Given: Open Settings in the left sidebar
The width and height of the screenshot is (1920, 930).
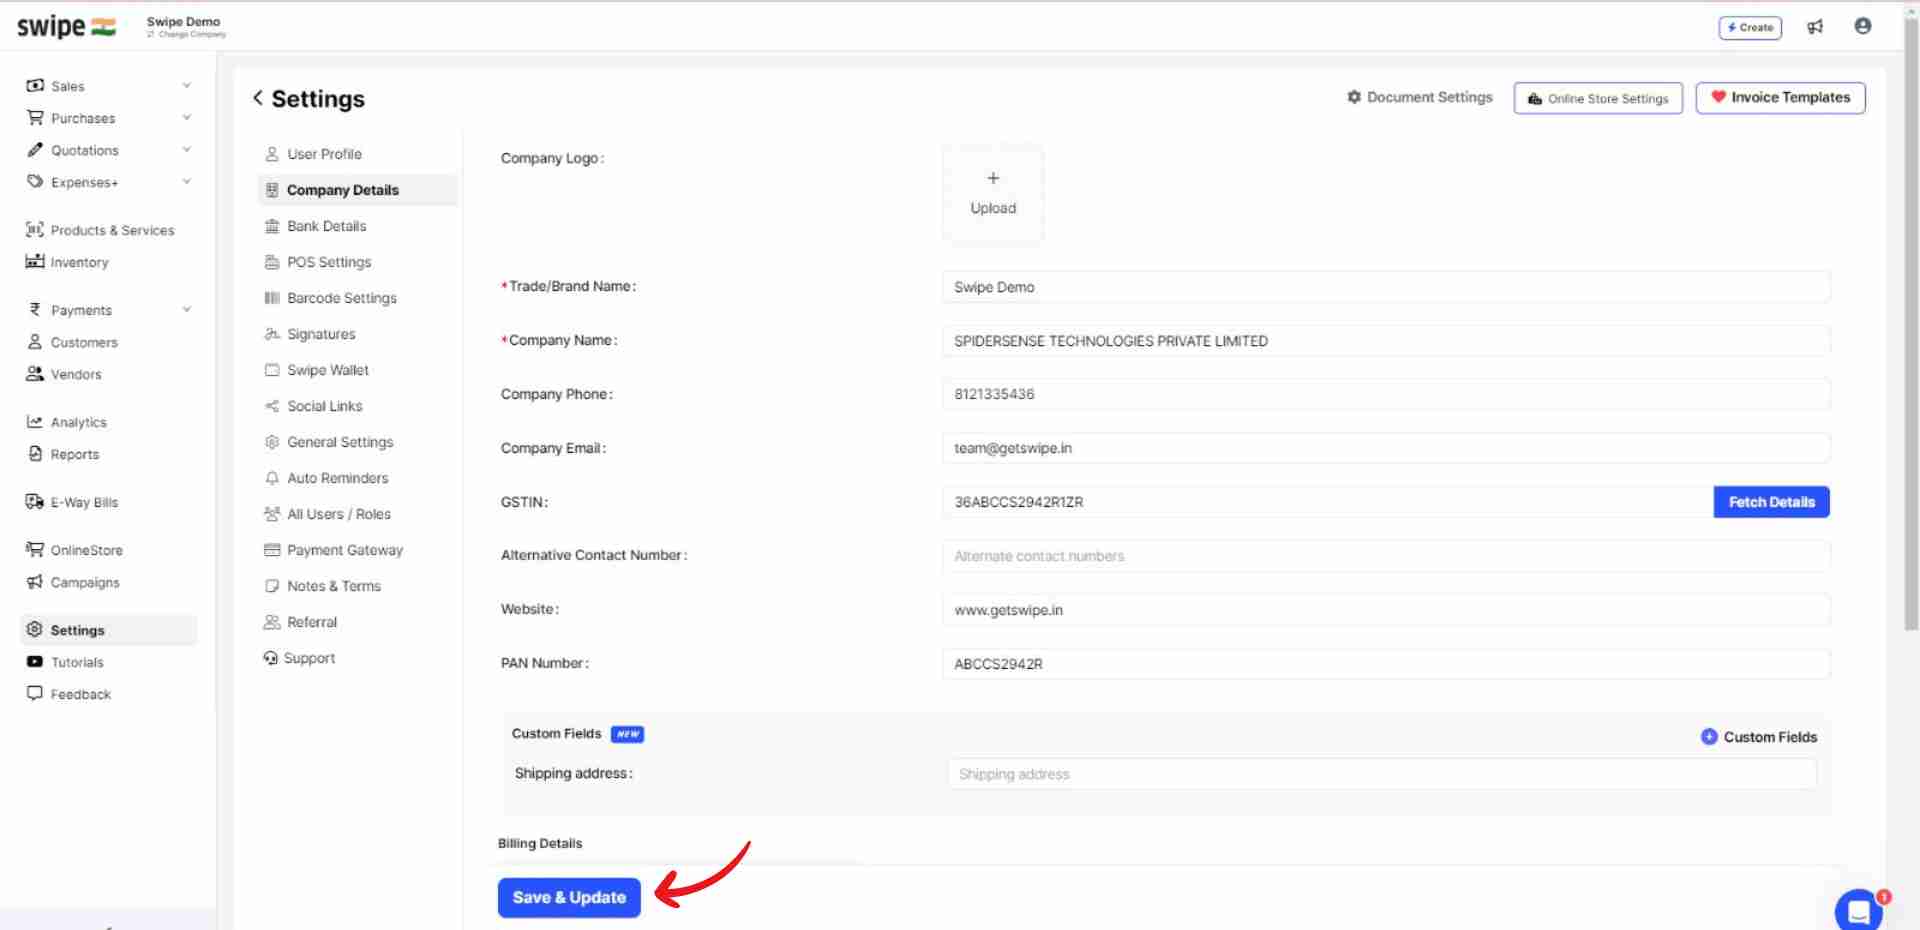Looking at the screenshot, I should coord(108,630).
